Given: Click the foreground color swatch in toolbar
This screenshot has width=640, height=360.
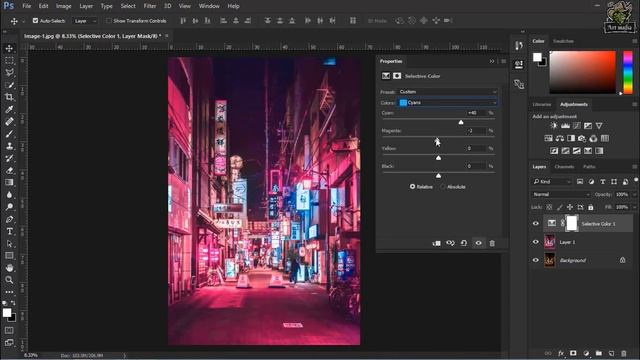Looking at the screenshot, I should click(x=7, y=313).
